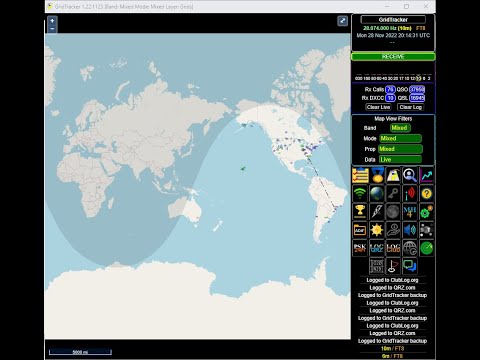Click the gray key icon
This screenshot has height=360, width=480.
coord(393,193)
